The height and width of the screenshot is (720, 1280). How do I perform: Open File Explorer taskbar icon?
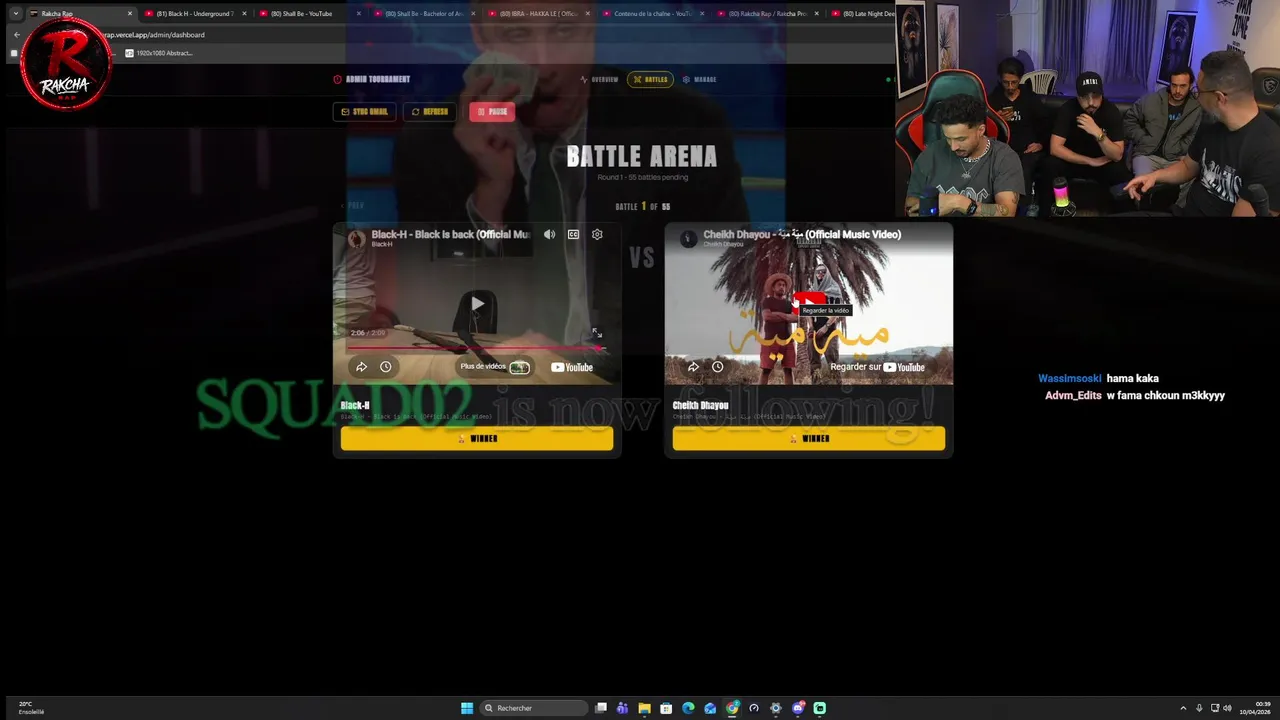[x=644, y=708]
